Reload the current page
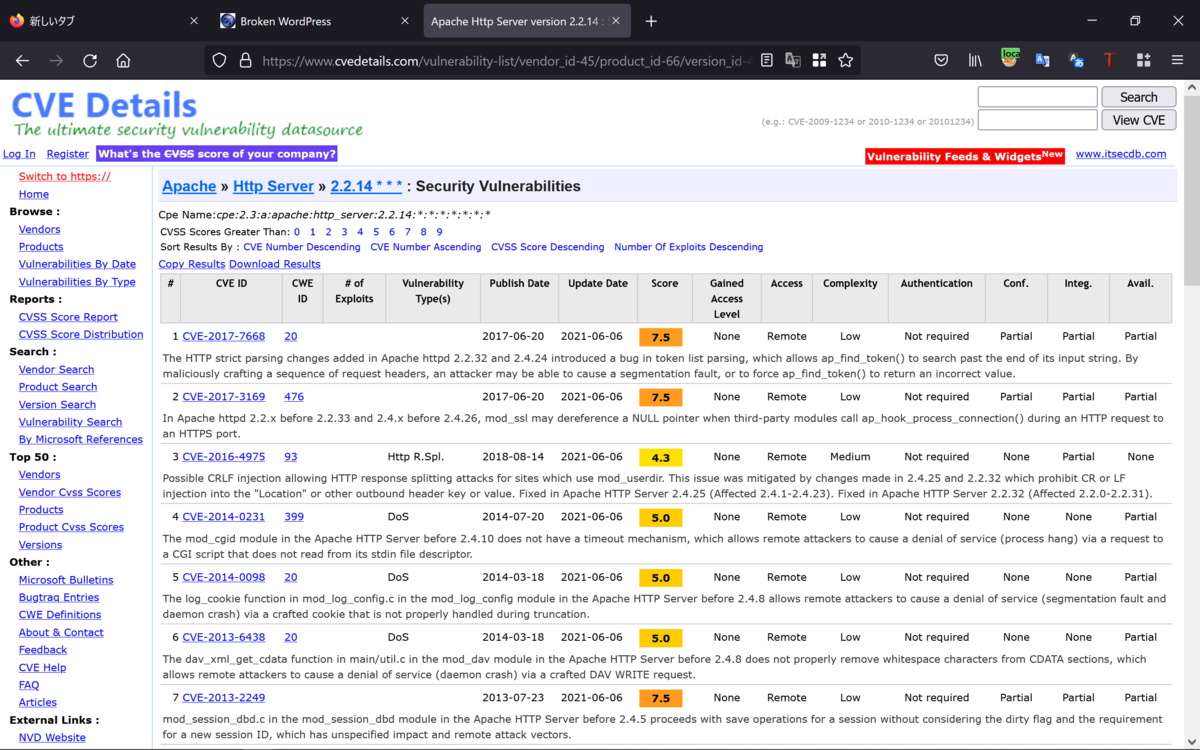The image size is (1200, 750). [90, 60]
